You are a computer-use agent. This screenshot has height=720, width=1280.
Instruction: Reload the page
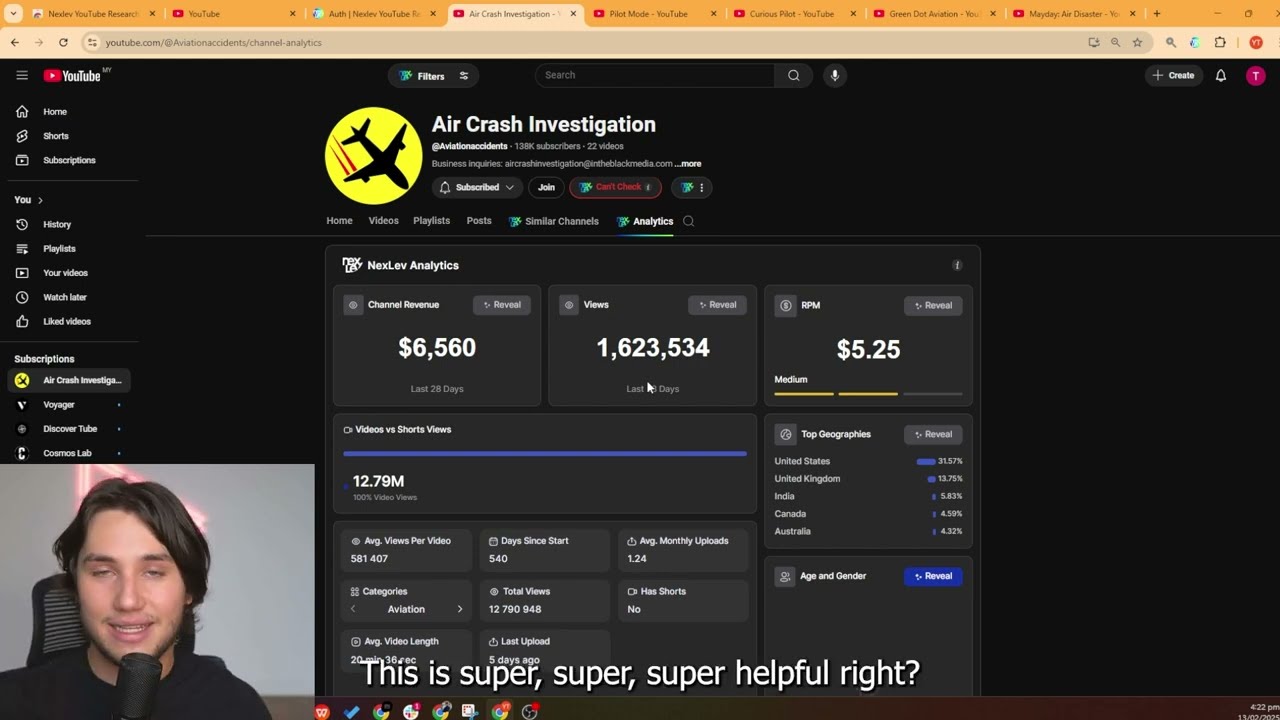click(63, 42)
